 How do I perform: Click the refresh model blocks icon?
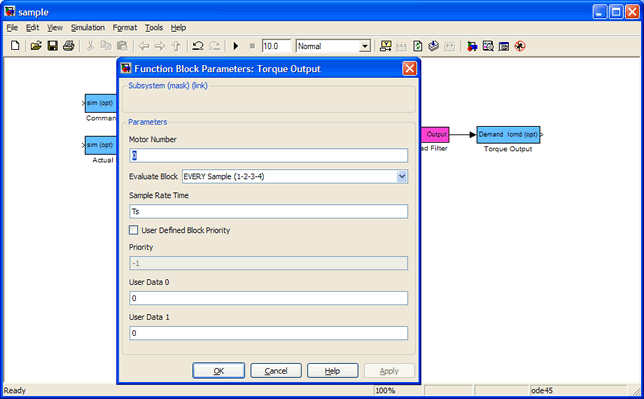tap(418, 46)
